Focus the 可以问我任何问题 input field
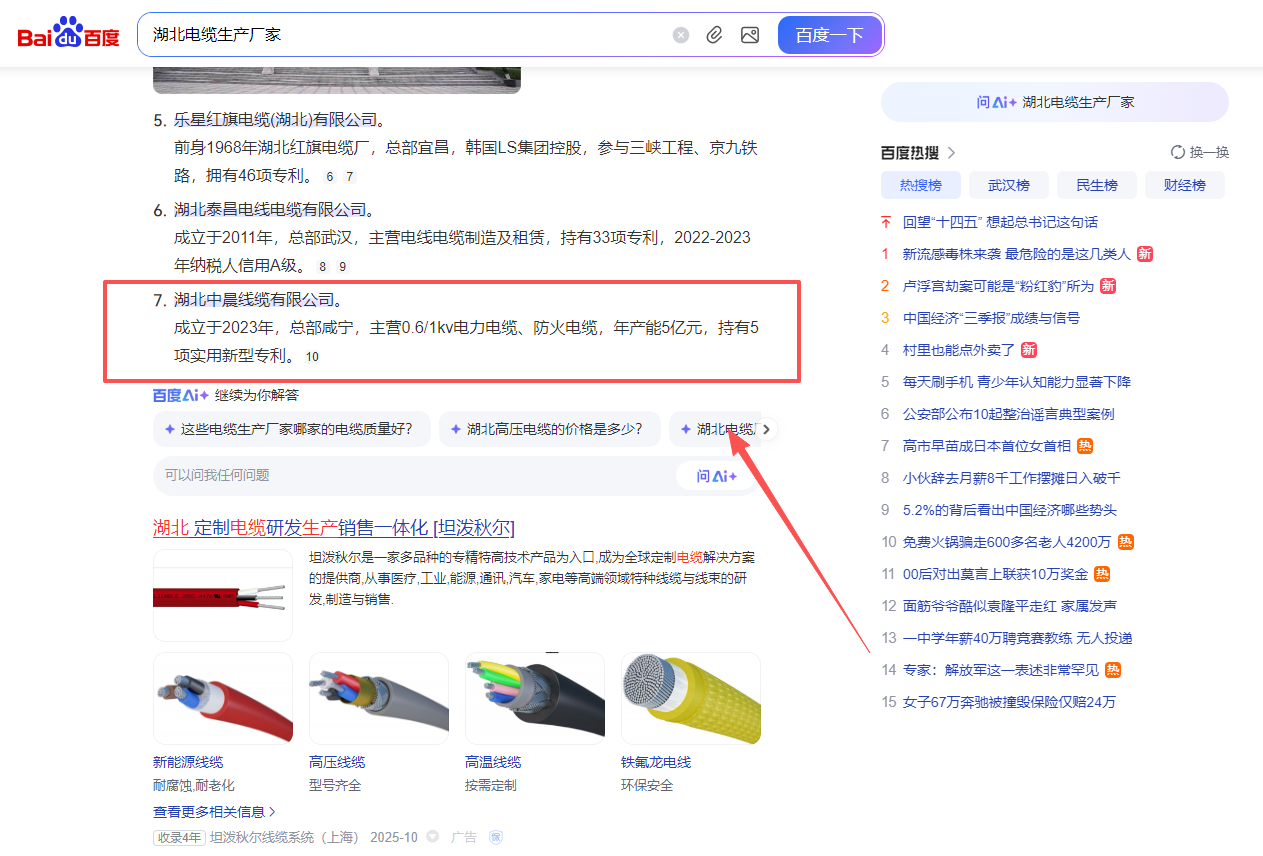This screenshot has height=856, width=1263. tap(410, 475)
